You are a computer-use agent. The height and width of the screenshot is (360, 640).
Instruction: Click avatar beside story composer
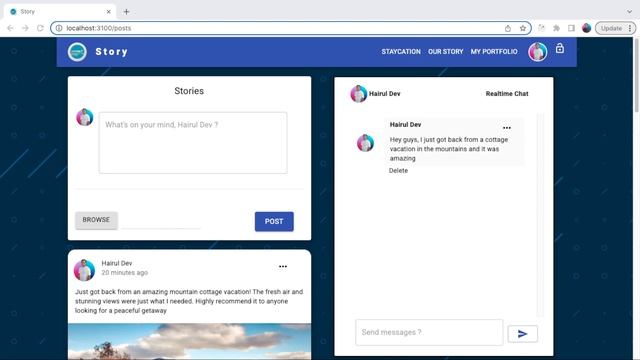tap(84, 117)
